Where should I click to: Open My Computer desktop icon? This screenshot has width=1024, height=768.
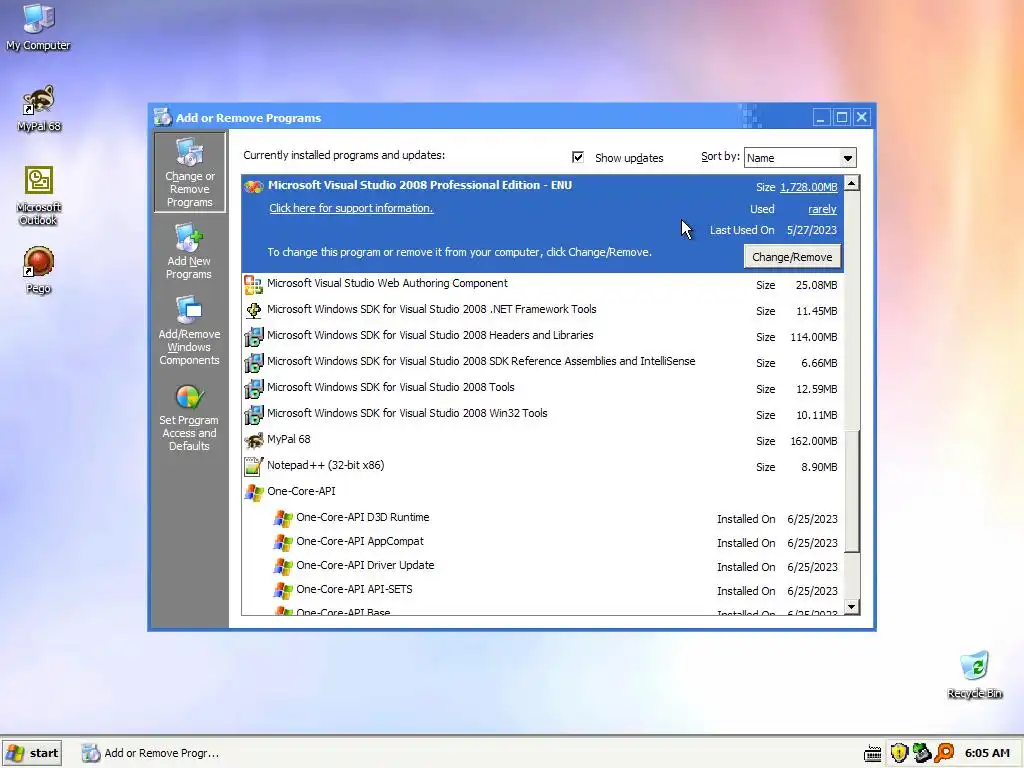tap(38, 26)
